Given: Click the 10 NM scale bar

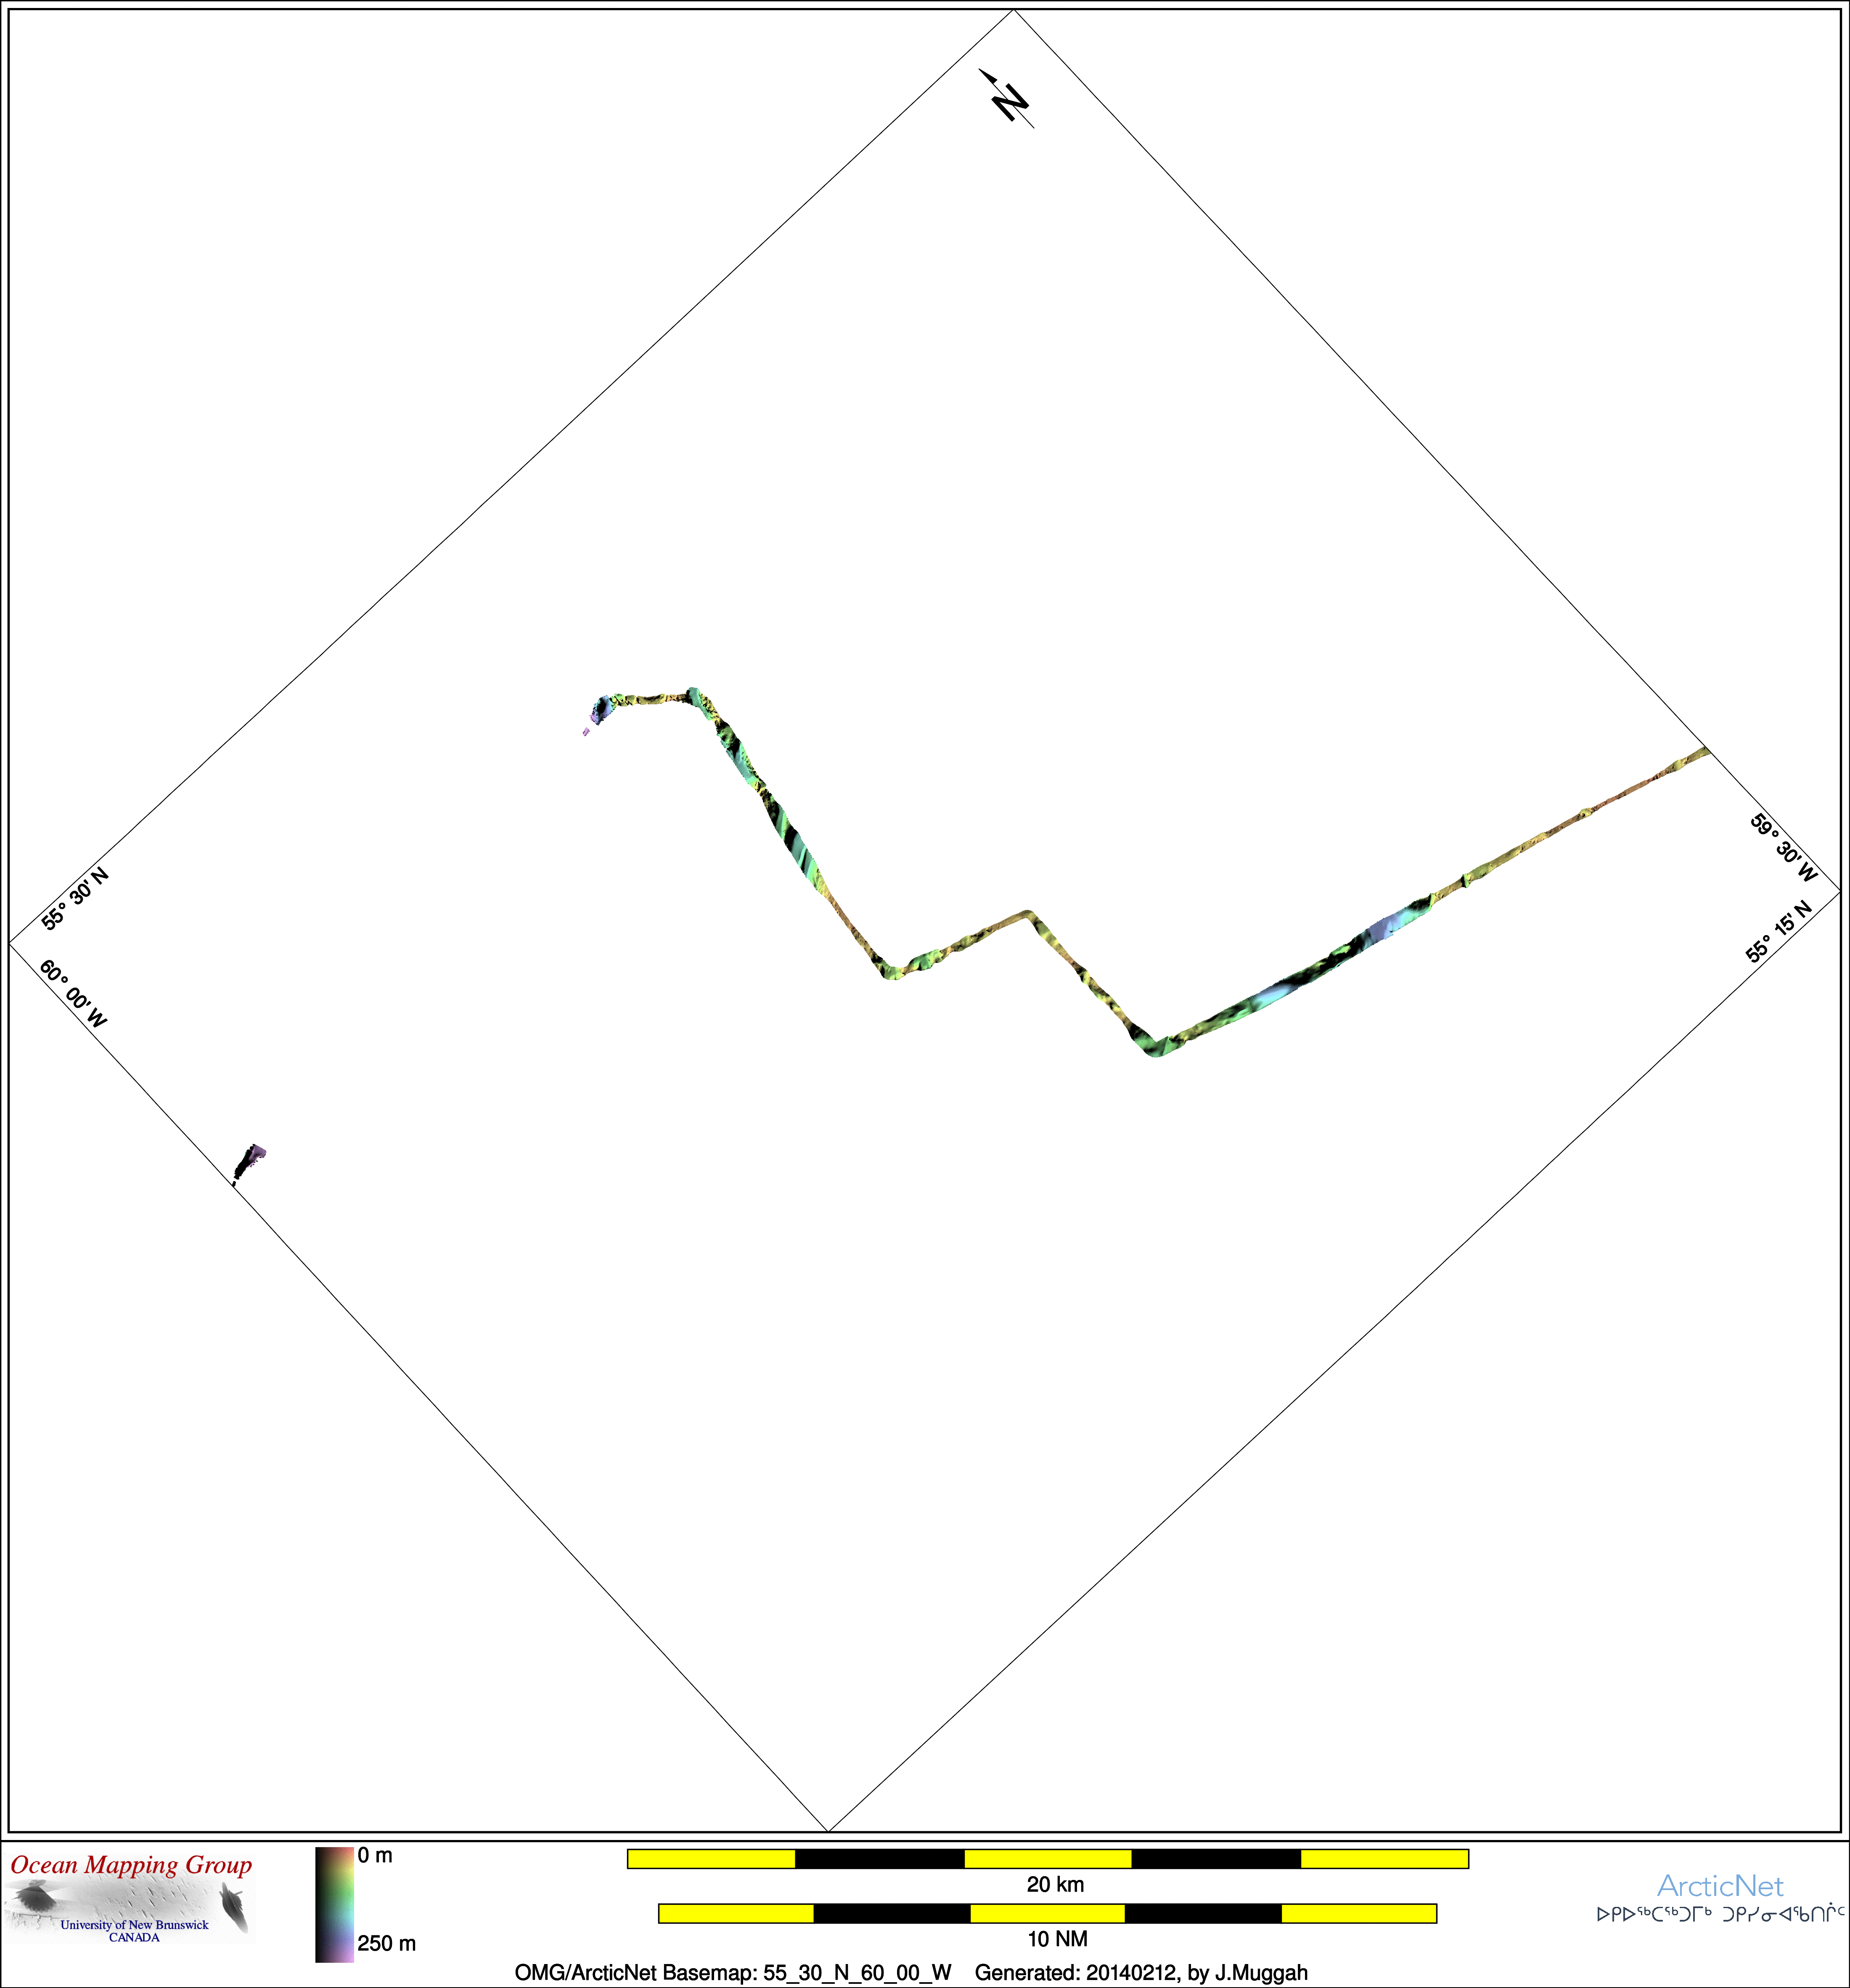Looking at the screenshot, I should click(x=1047, y=1914).
